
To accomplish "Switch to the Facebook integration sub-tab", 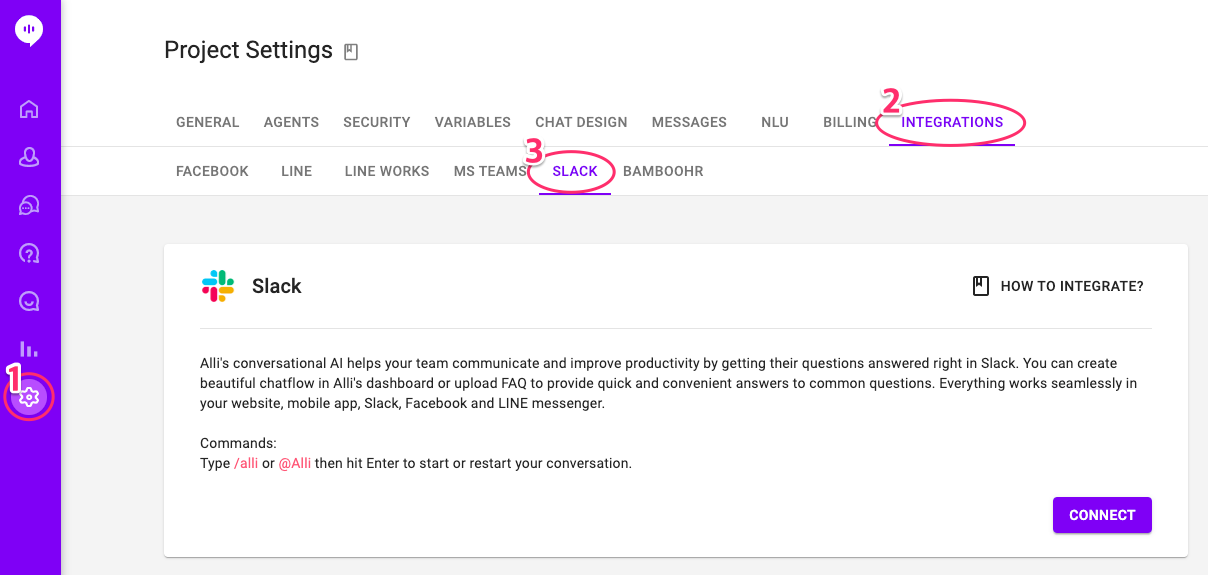I will (212, 171).
